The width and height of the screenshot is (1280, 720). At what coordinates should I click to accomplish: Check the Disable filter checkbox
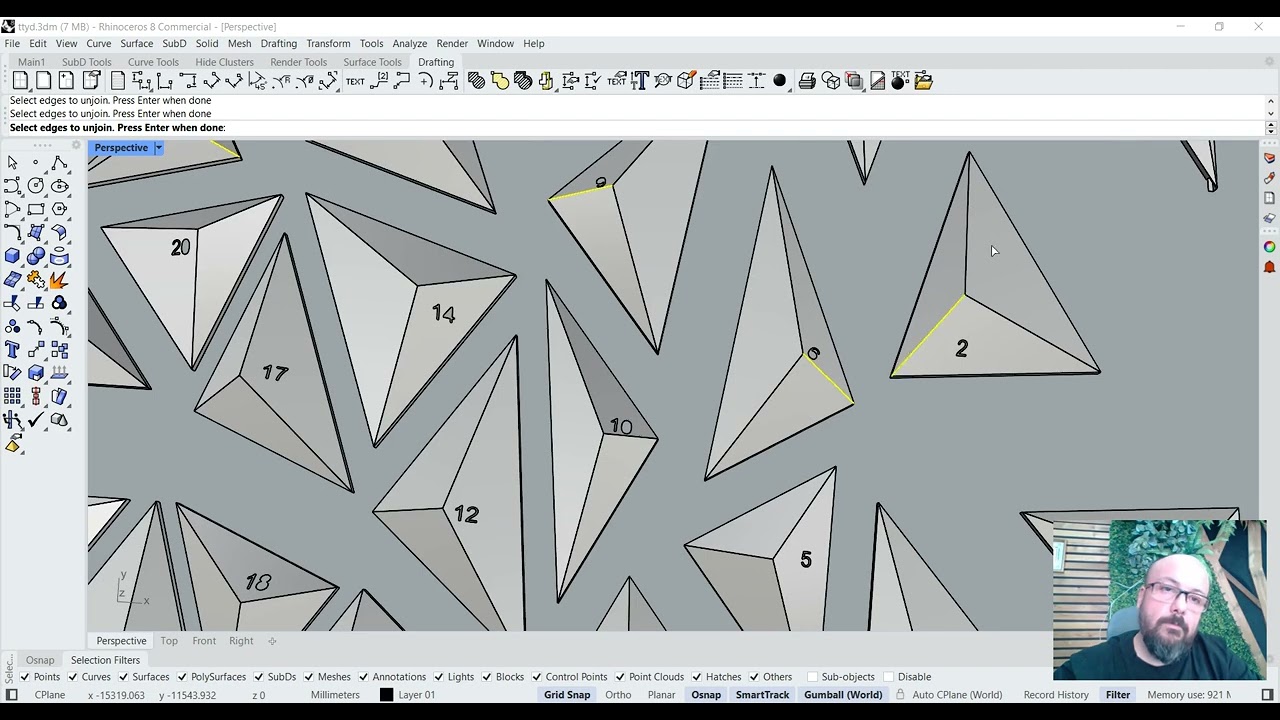(888, 677)
